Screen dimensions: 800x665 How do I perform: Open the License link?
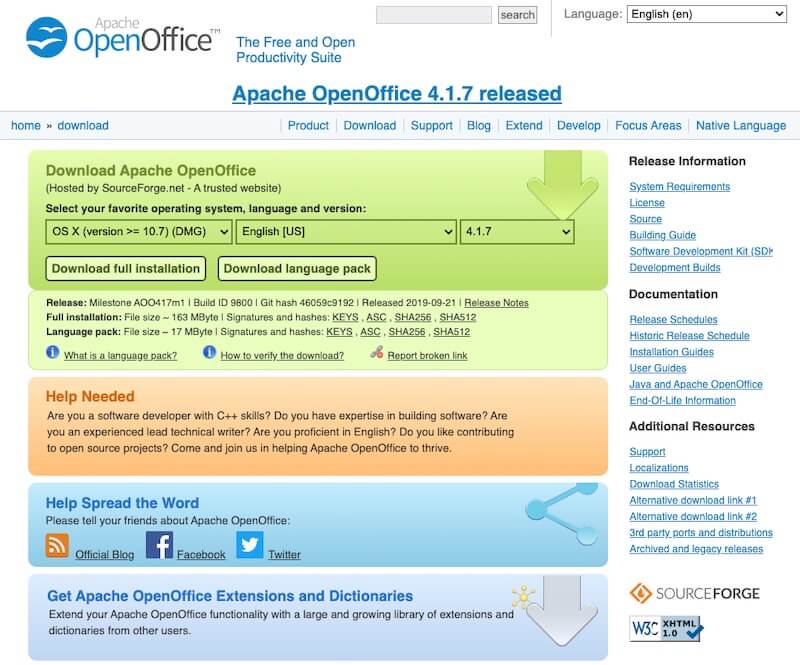tap(647, 203)
